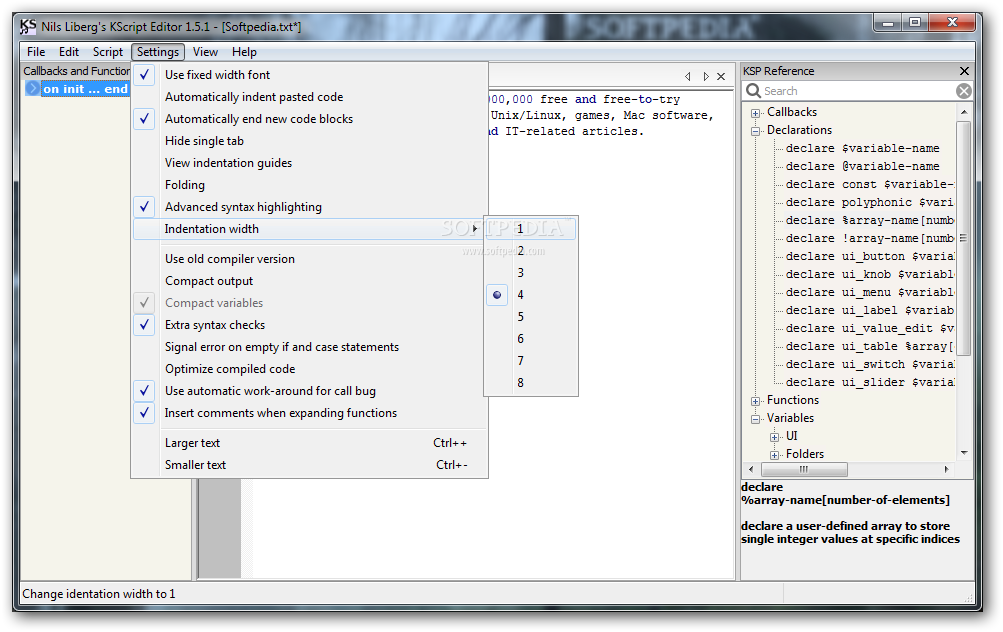Click the magnifier icon in KSP Reference search
Screen dimensions: 1003x632
click(754, 91)
